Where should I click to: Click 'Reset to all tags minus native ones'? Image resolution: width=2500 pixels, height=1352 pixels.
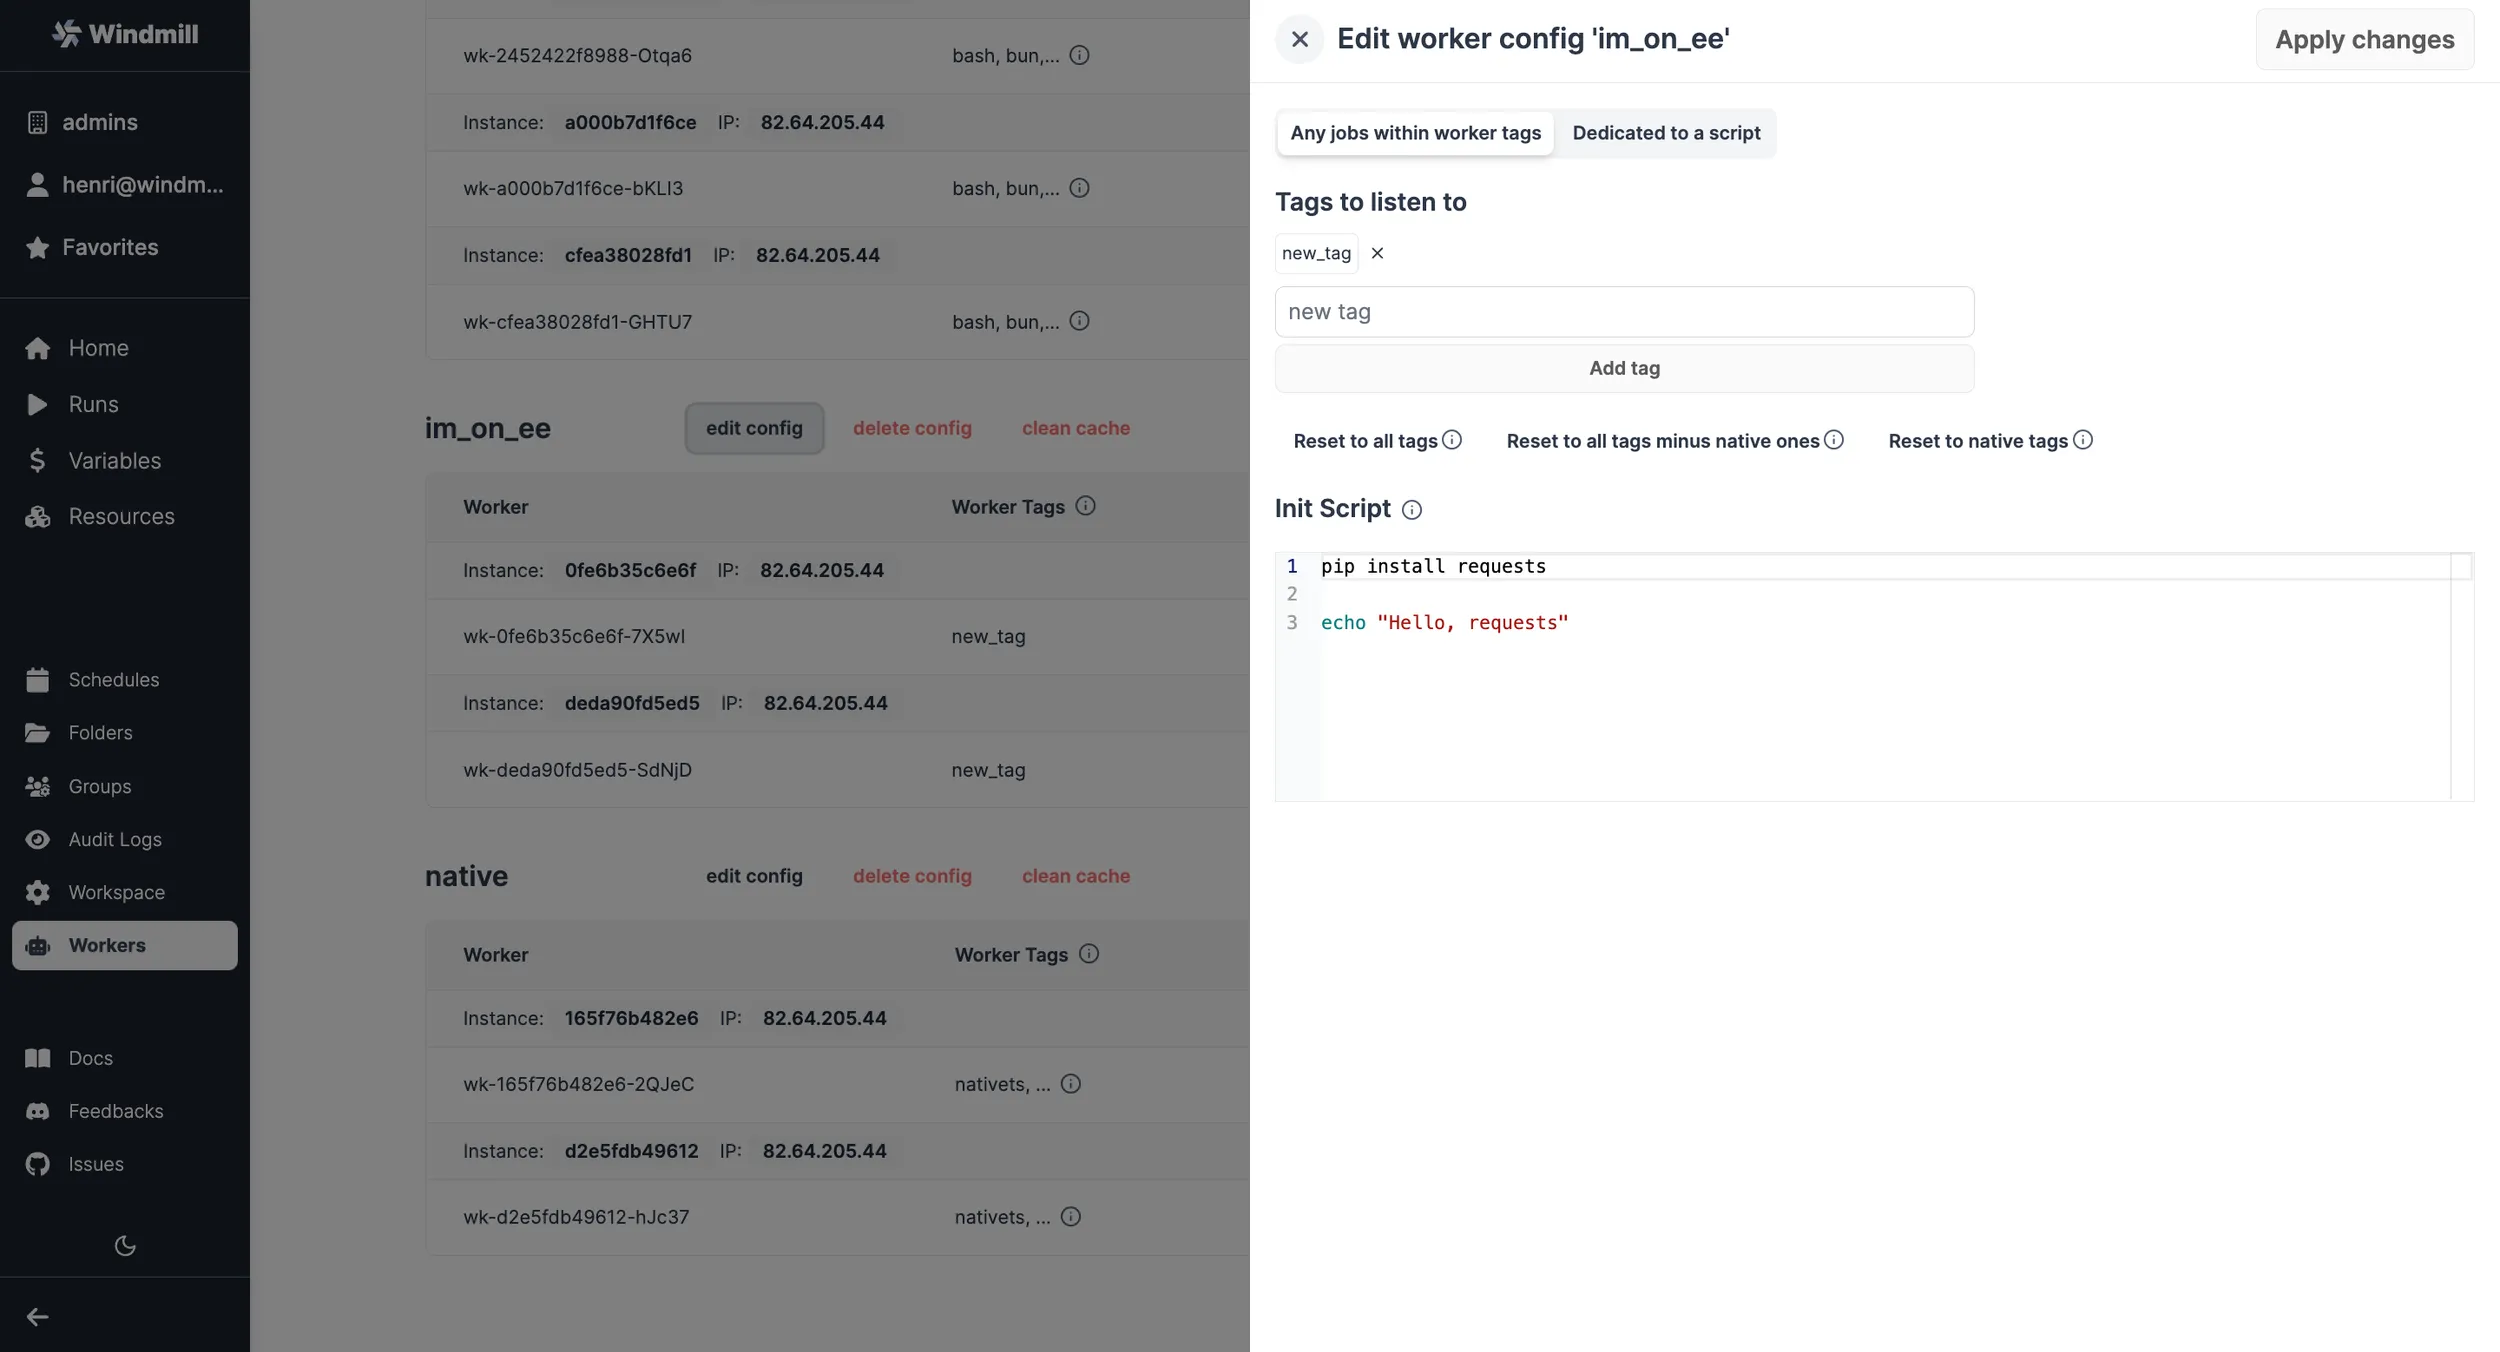coord(1662,440)
